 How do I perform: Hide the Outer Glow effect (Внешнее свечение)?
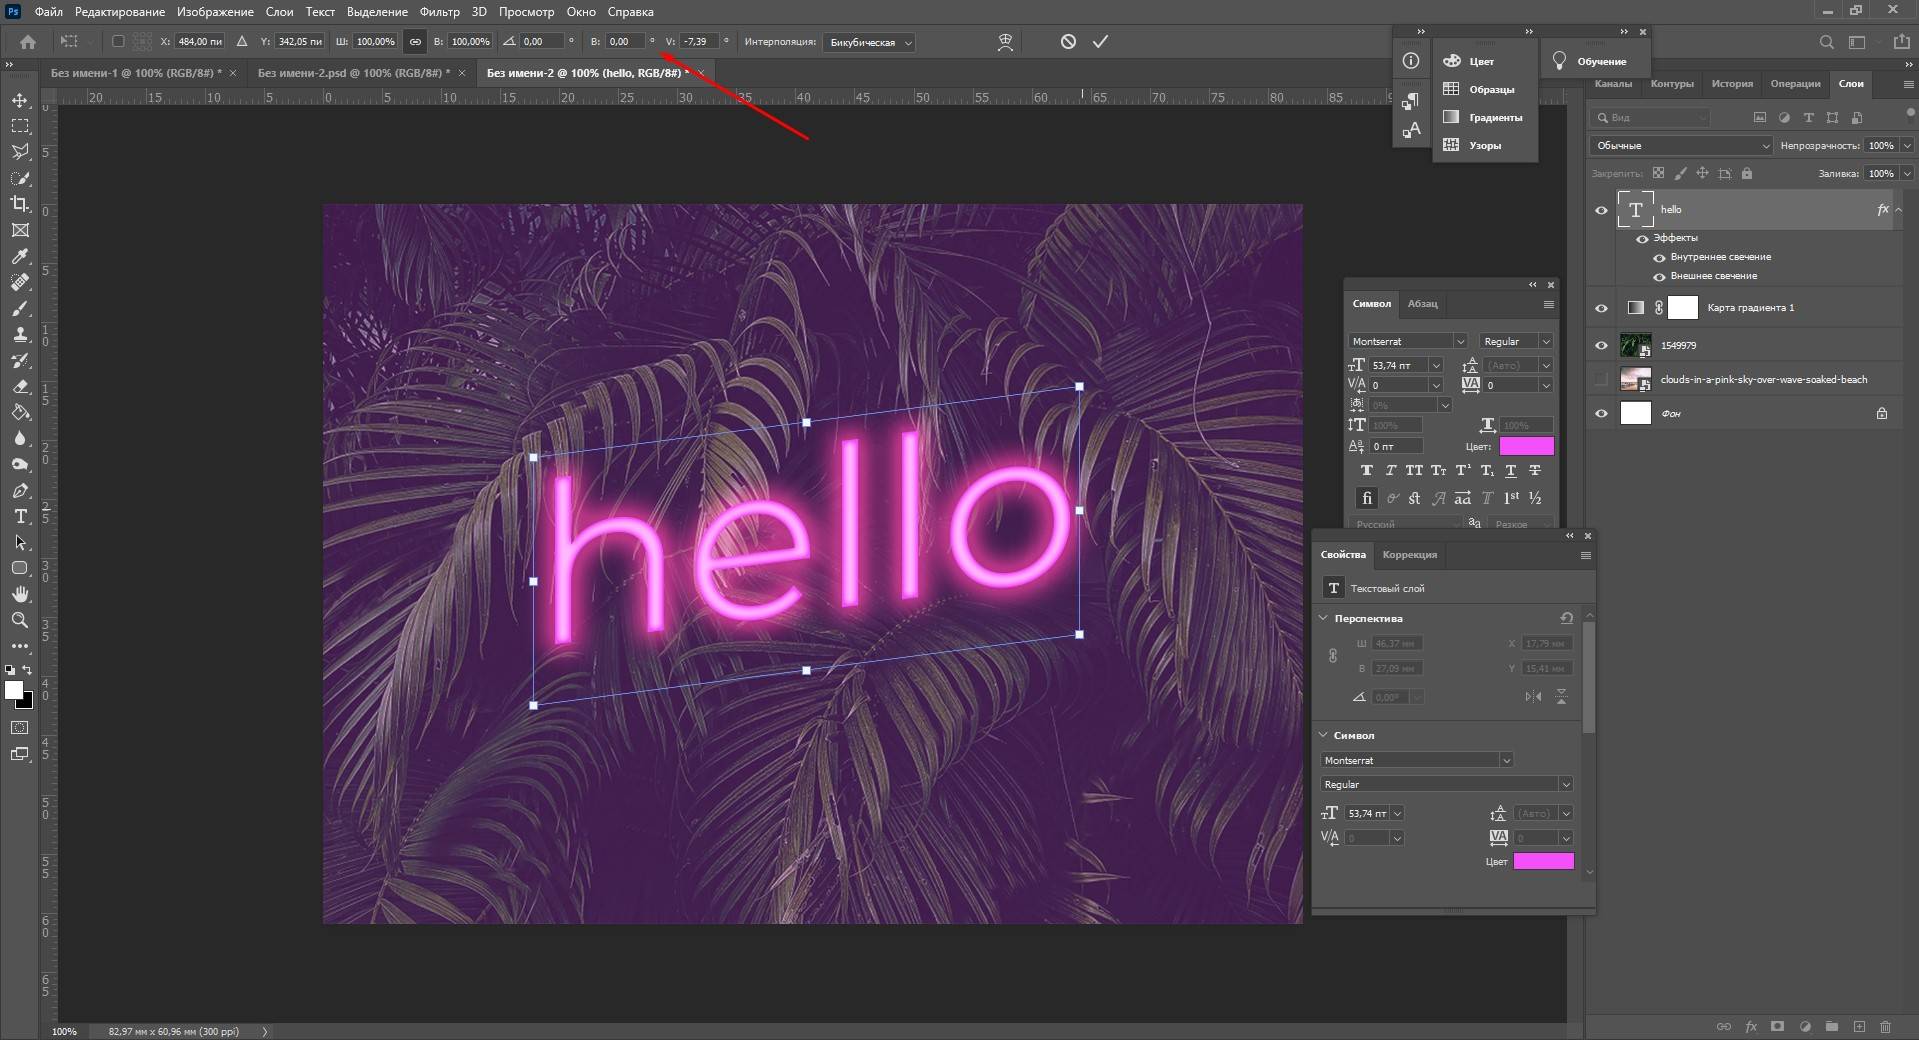tap(1659, 277)
